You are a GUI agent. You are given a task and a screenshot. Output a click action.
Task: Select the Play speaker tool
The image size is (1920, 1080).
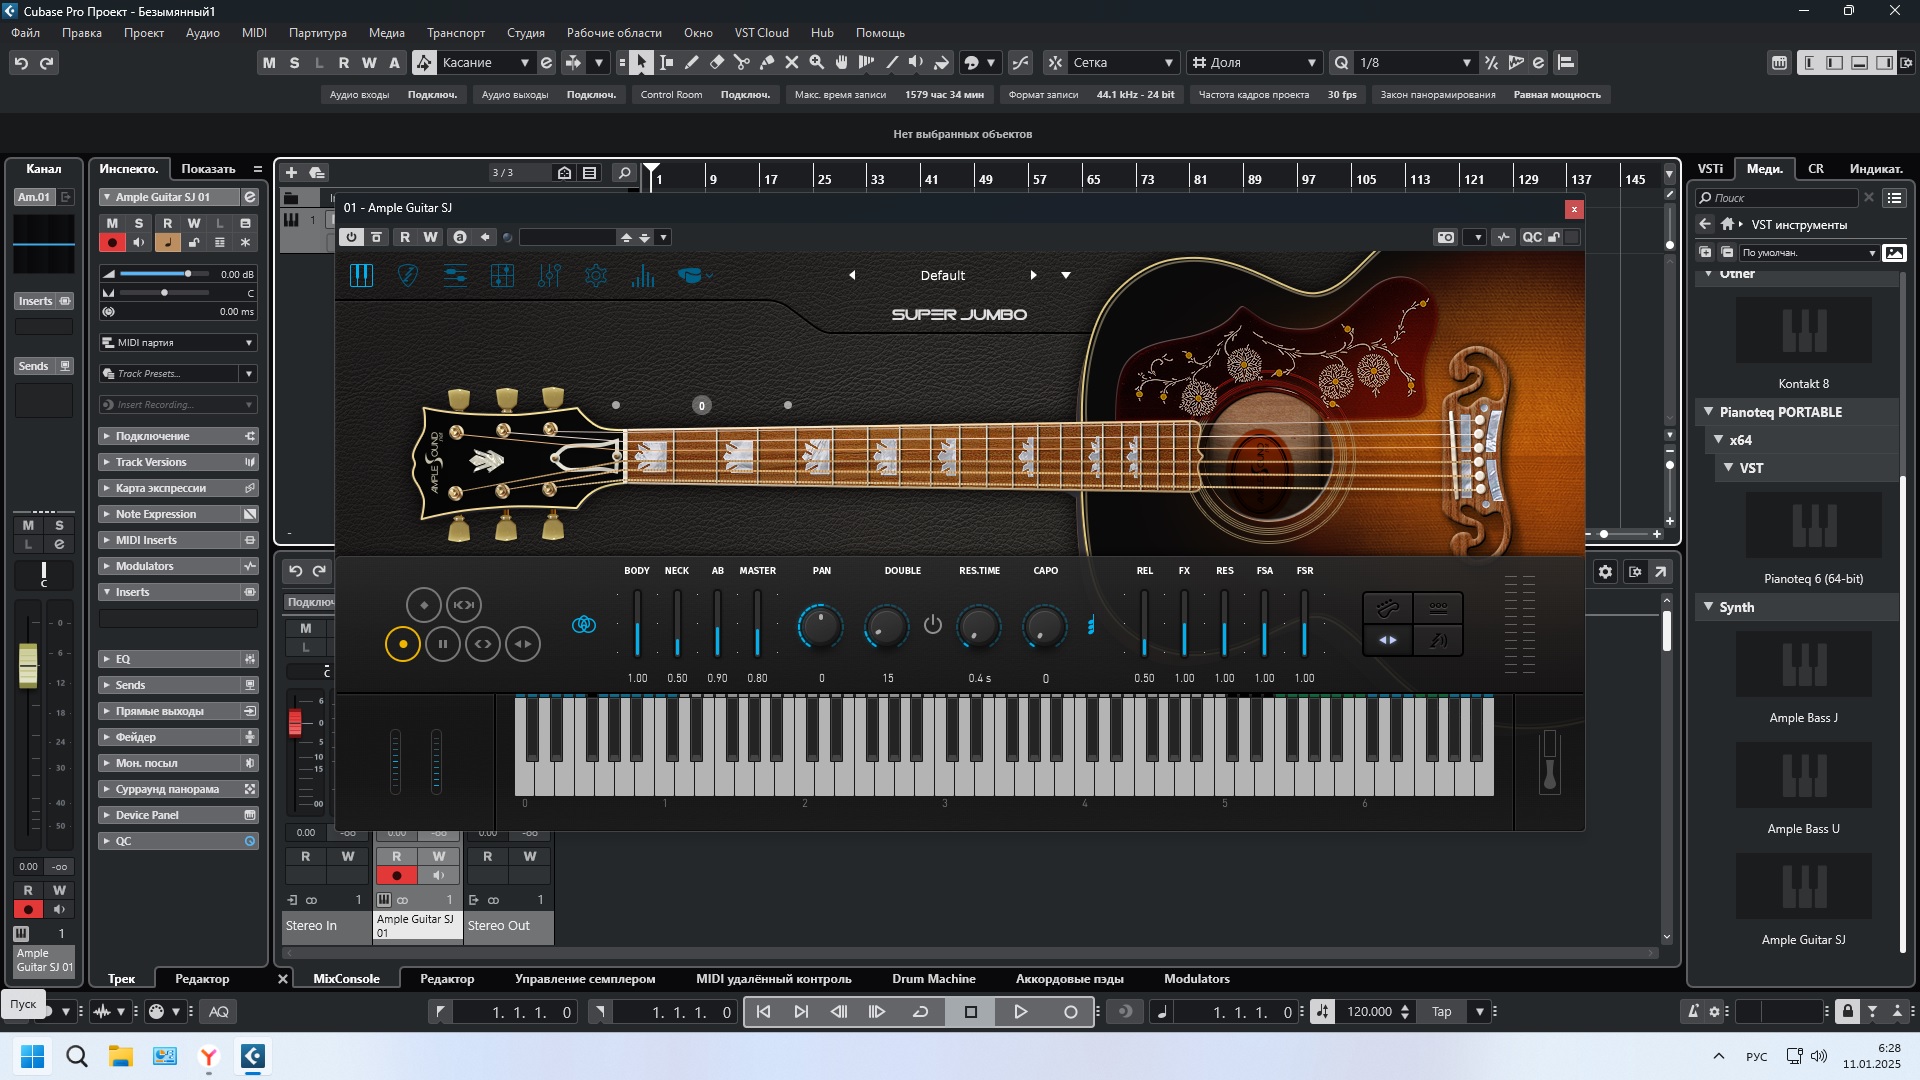(x=916, y=62)
